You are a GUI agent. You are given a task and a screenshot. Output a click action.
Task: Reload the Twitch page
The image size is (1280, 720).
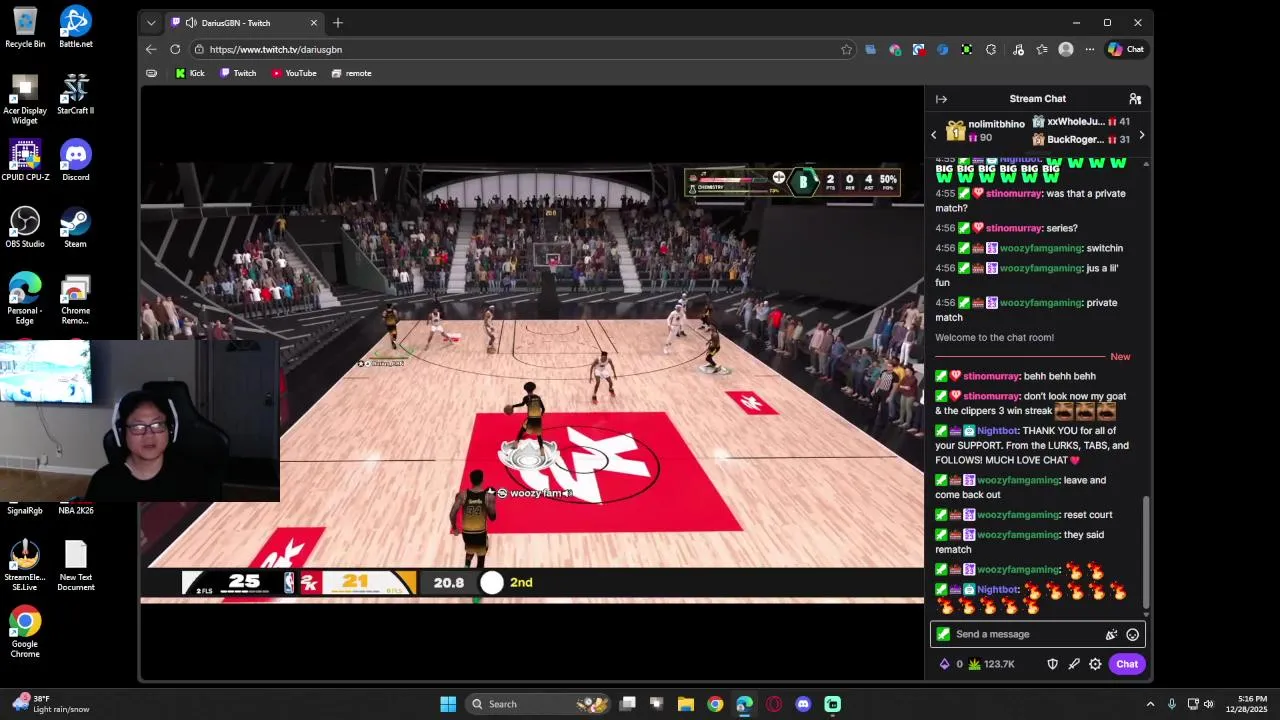[x=175, y=49]
